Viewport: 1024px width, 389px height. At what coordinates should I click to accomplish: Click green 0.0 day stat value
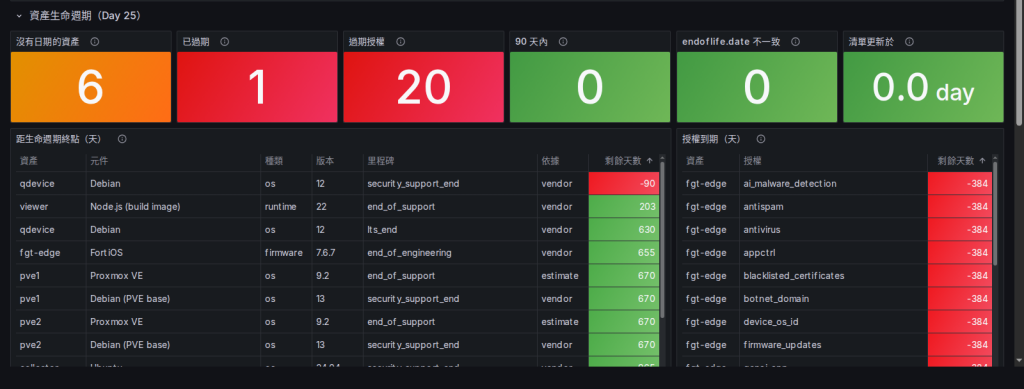(923, 88)
